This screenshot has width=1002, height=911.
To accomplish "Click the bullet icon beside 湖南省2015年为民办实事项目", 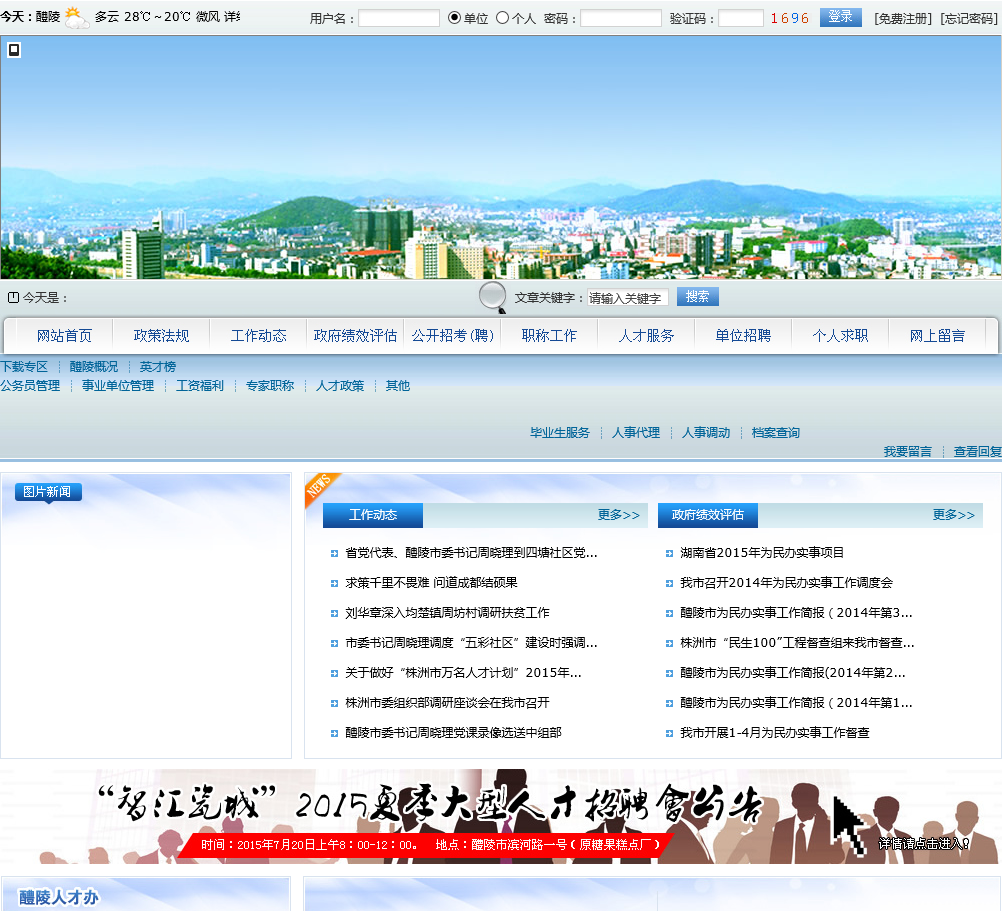I will point(669,553).
